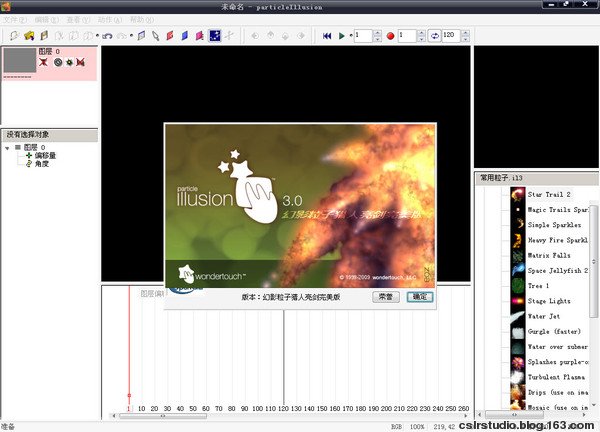Select the Splashes purple emitter

tap(558, 362)
